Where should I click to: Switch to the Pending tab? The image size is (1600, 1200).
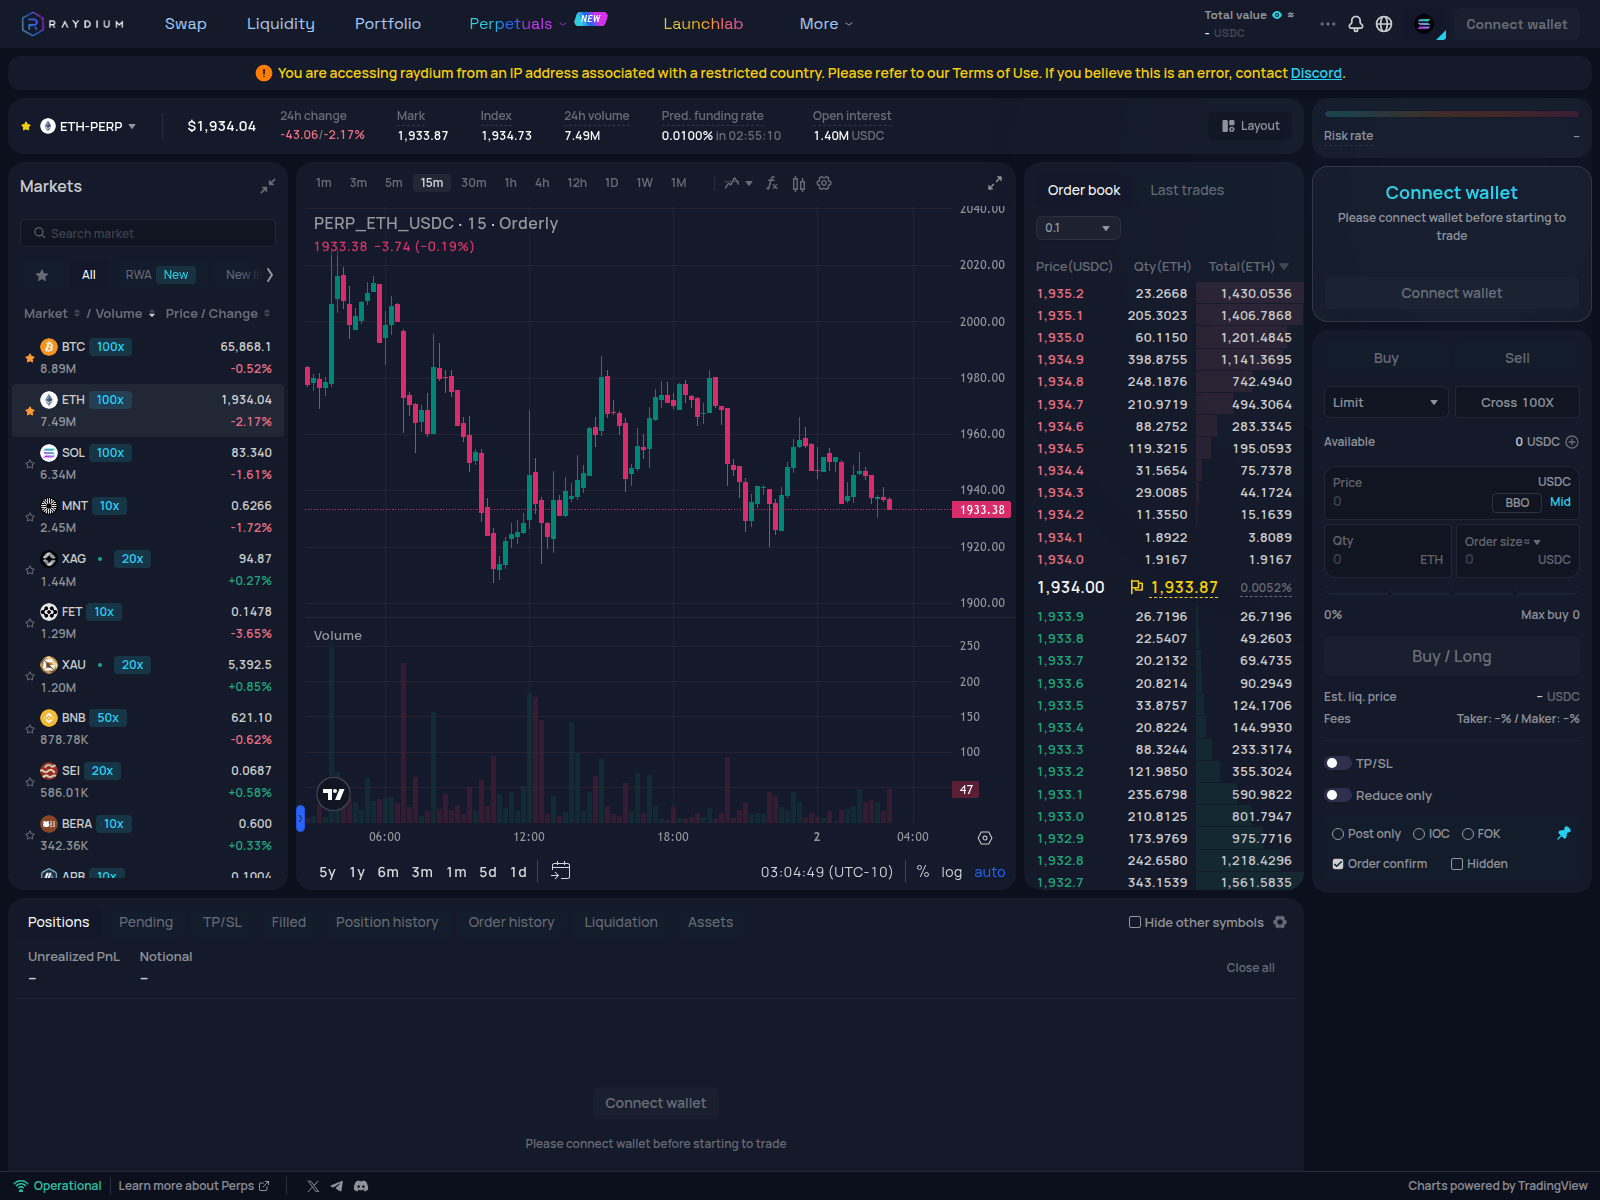(x=146, y=922)
